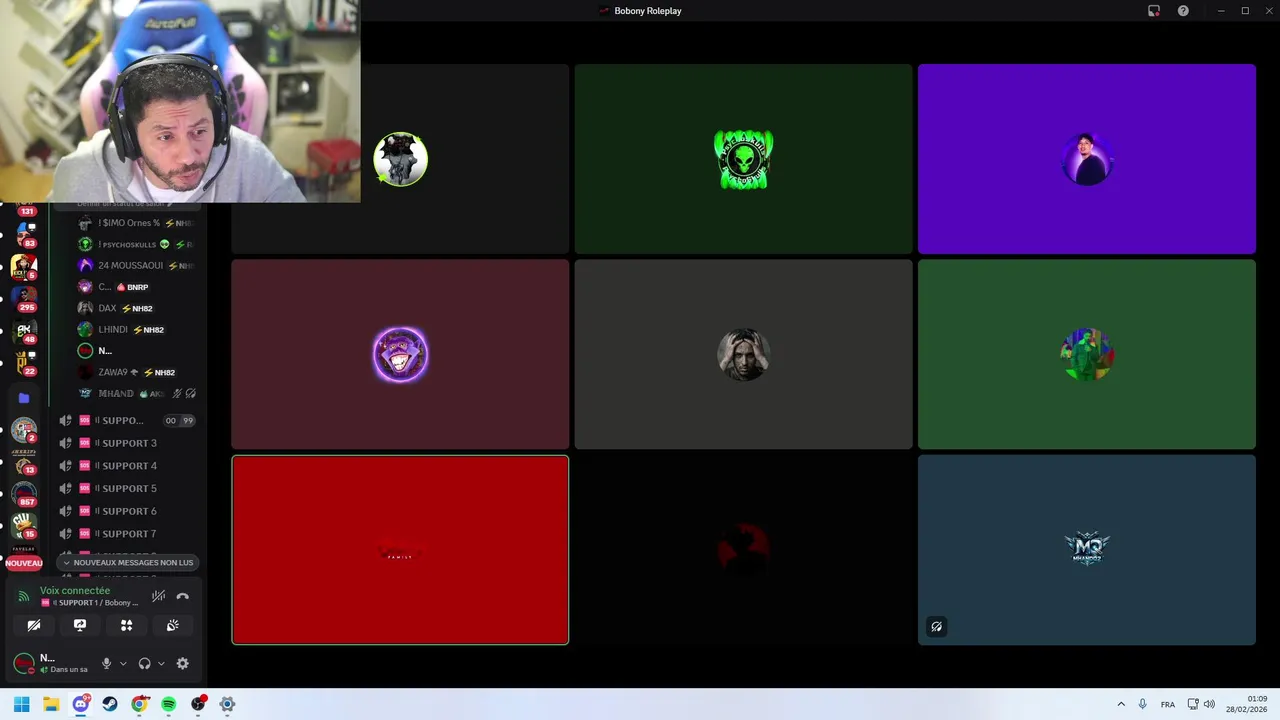The height and width of the screenshot is (720, 1280).
Task: Click the FRA language indicator
Action: point(1168,704)
